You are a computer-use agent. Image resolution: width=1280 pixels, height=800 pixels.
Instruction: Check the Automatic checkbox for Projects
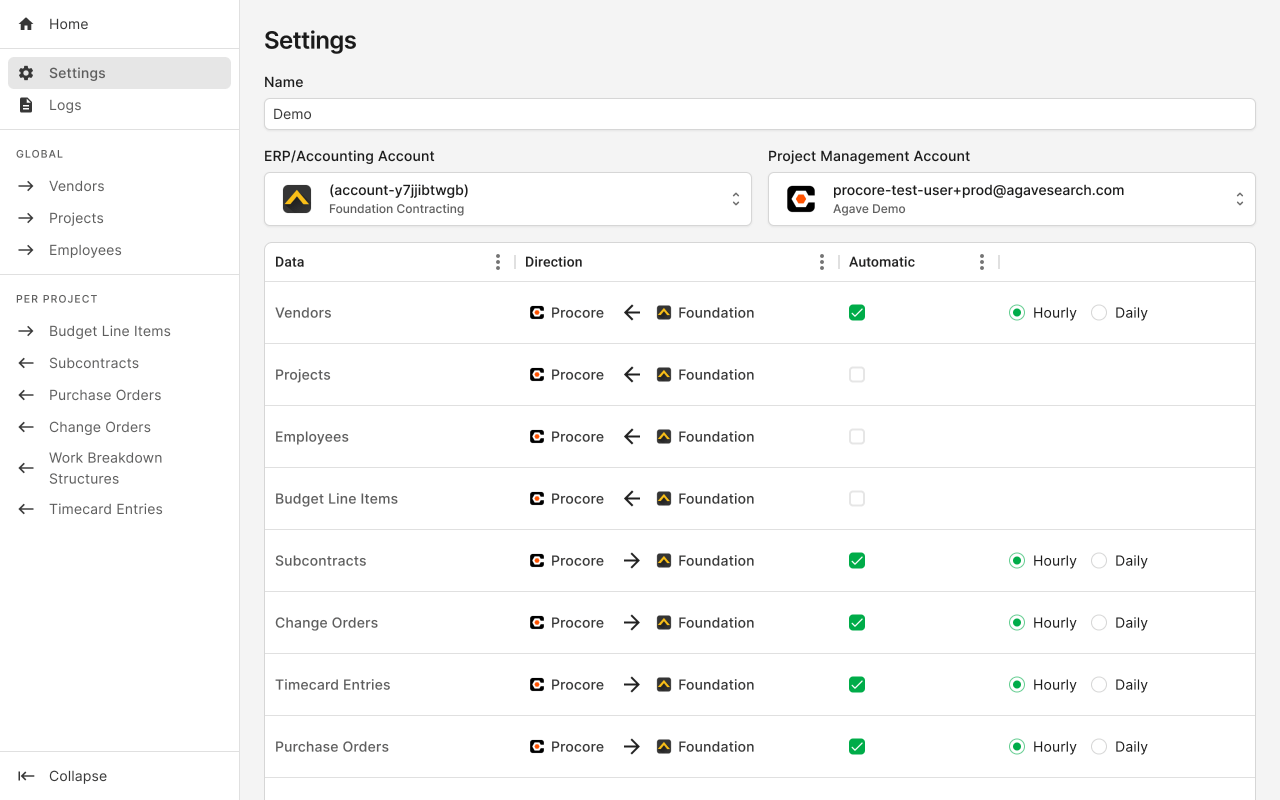tap(857, 375)
